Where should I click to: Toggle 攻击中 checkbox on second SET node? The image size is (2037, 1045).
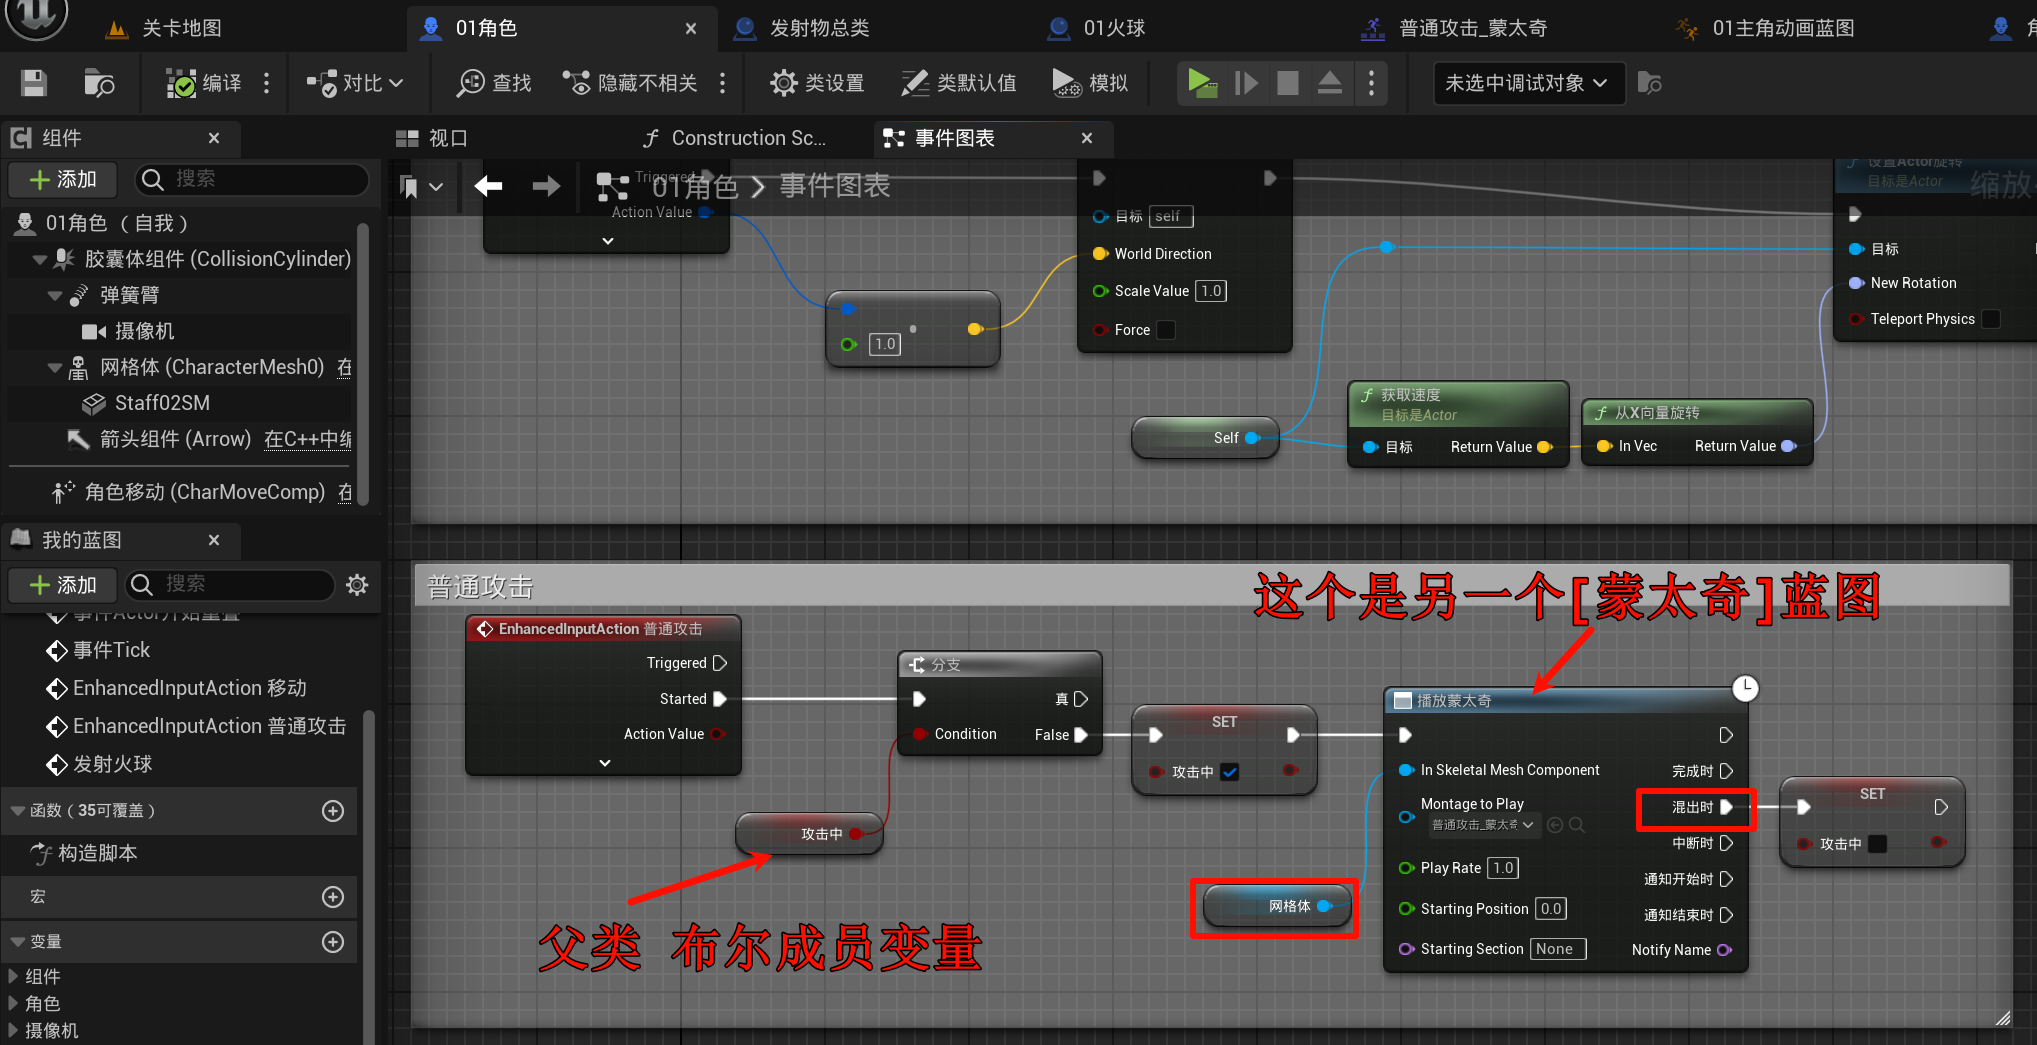point(1878,844)
